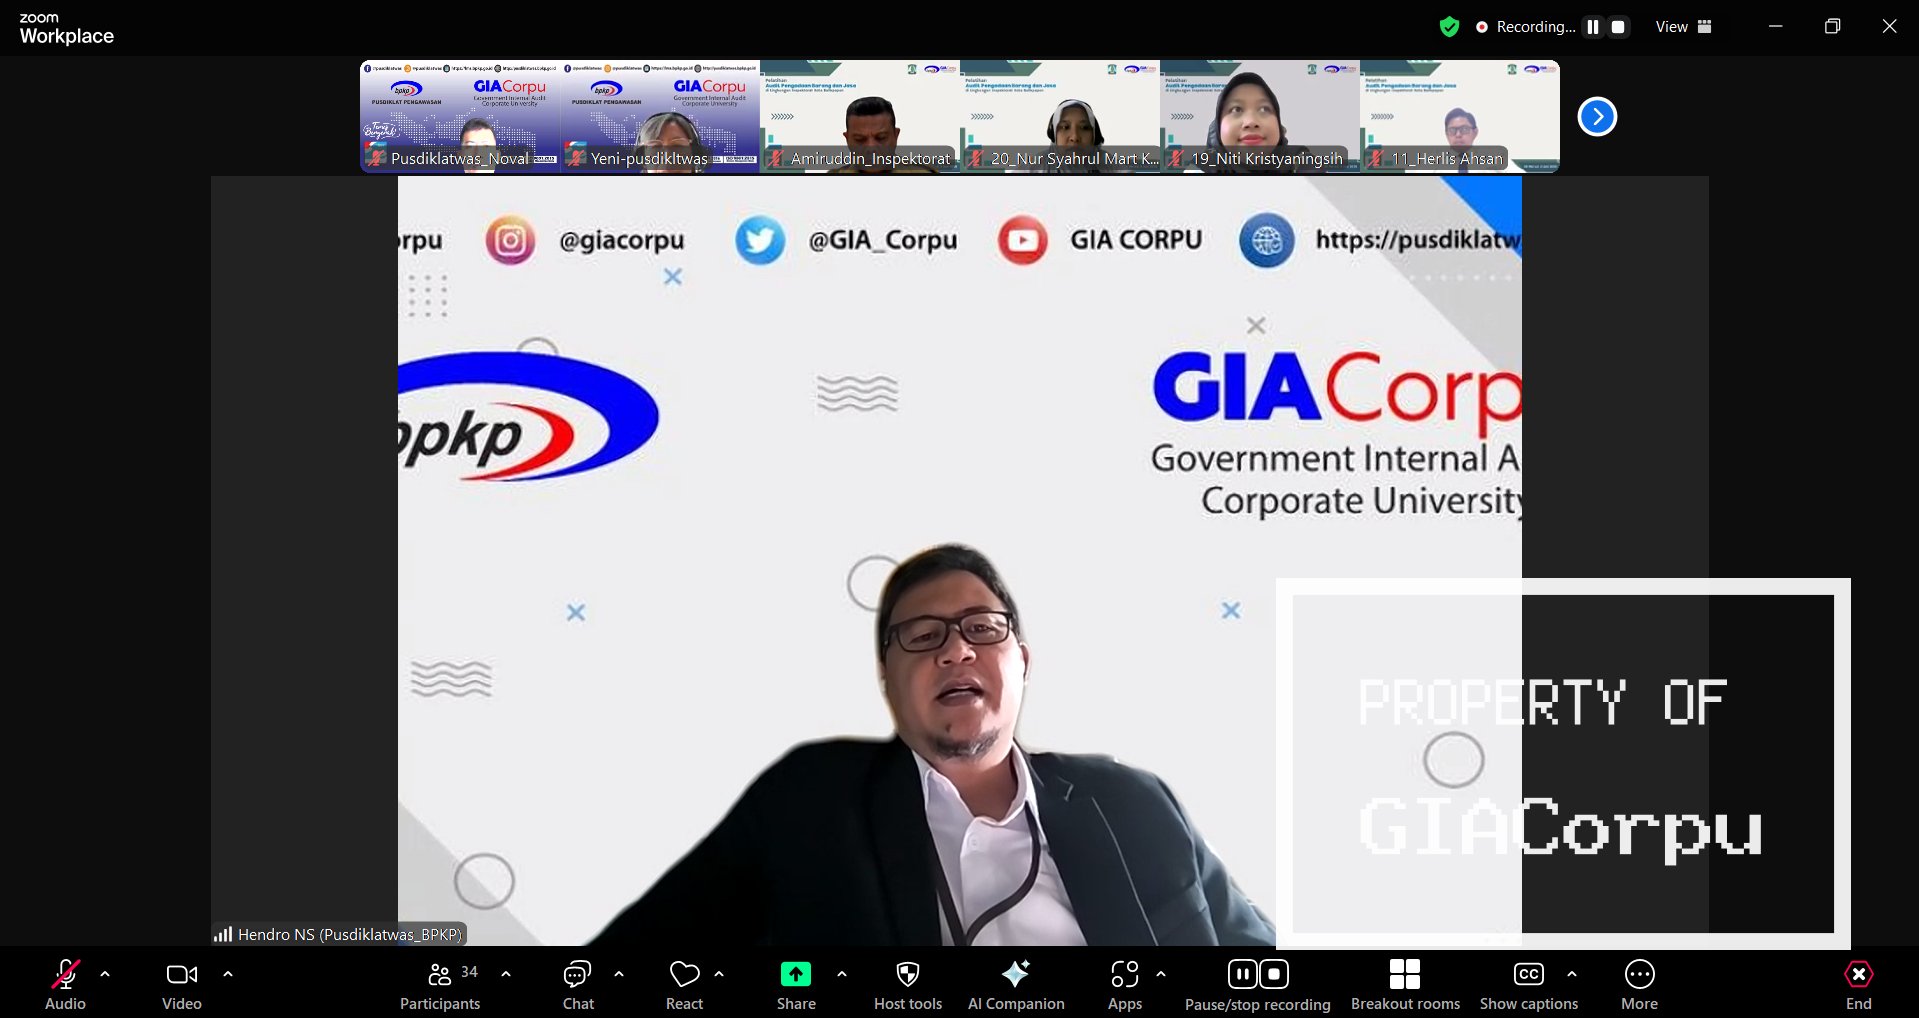The height and width of the screenshot is (1018, 1919).
Task: End the meeting
Action: tap(1858, 985)
